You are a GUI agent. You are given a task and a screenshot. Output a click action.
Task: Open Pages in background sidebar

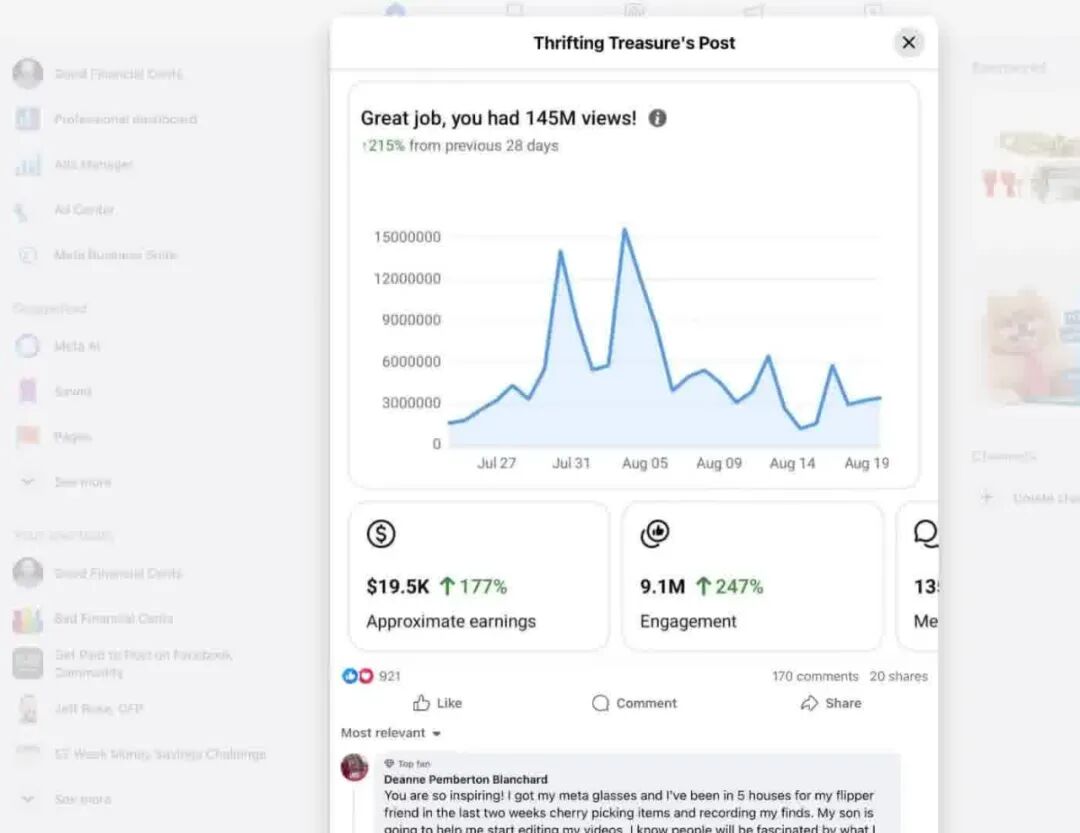pyautogui.click(x=72, y=437)
